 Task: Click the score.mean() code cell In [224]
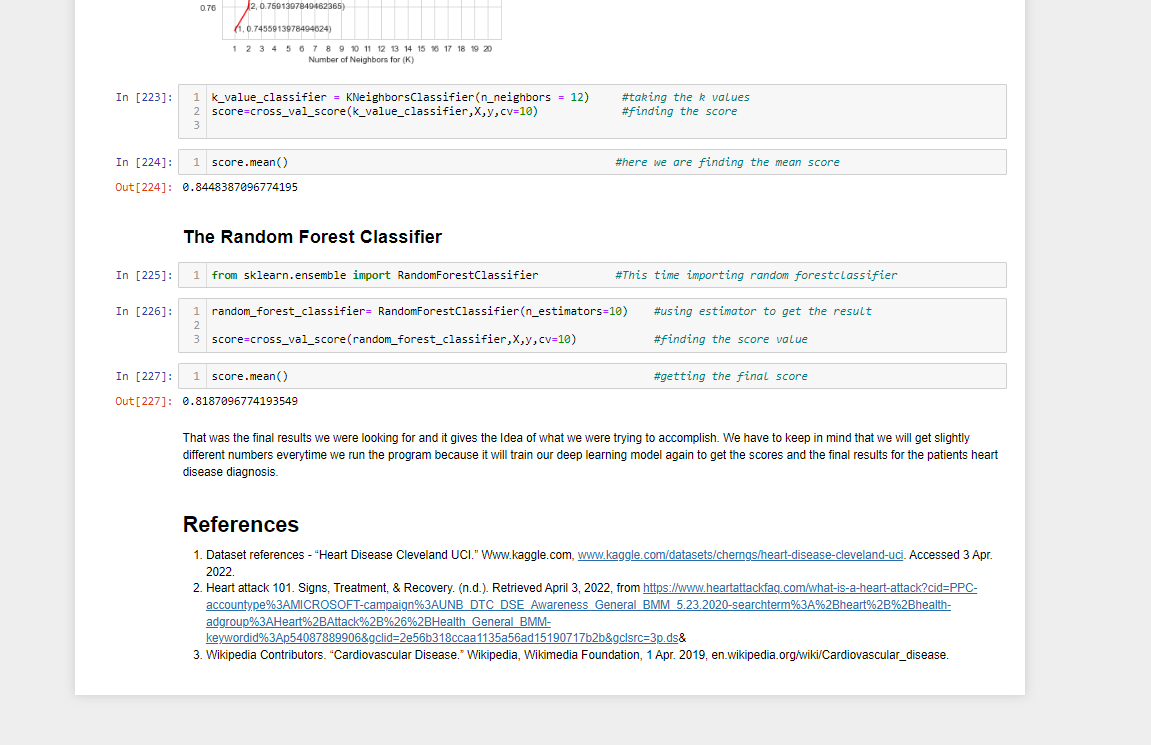[x=592, y=162]
